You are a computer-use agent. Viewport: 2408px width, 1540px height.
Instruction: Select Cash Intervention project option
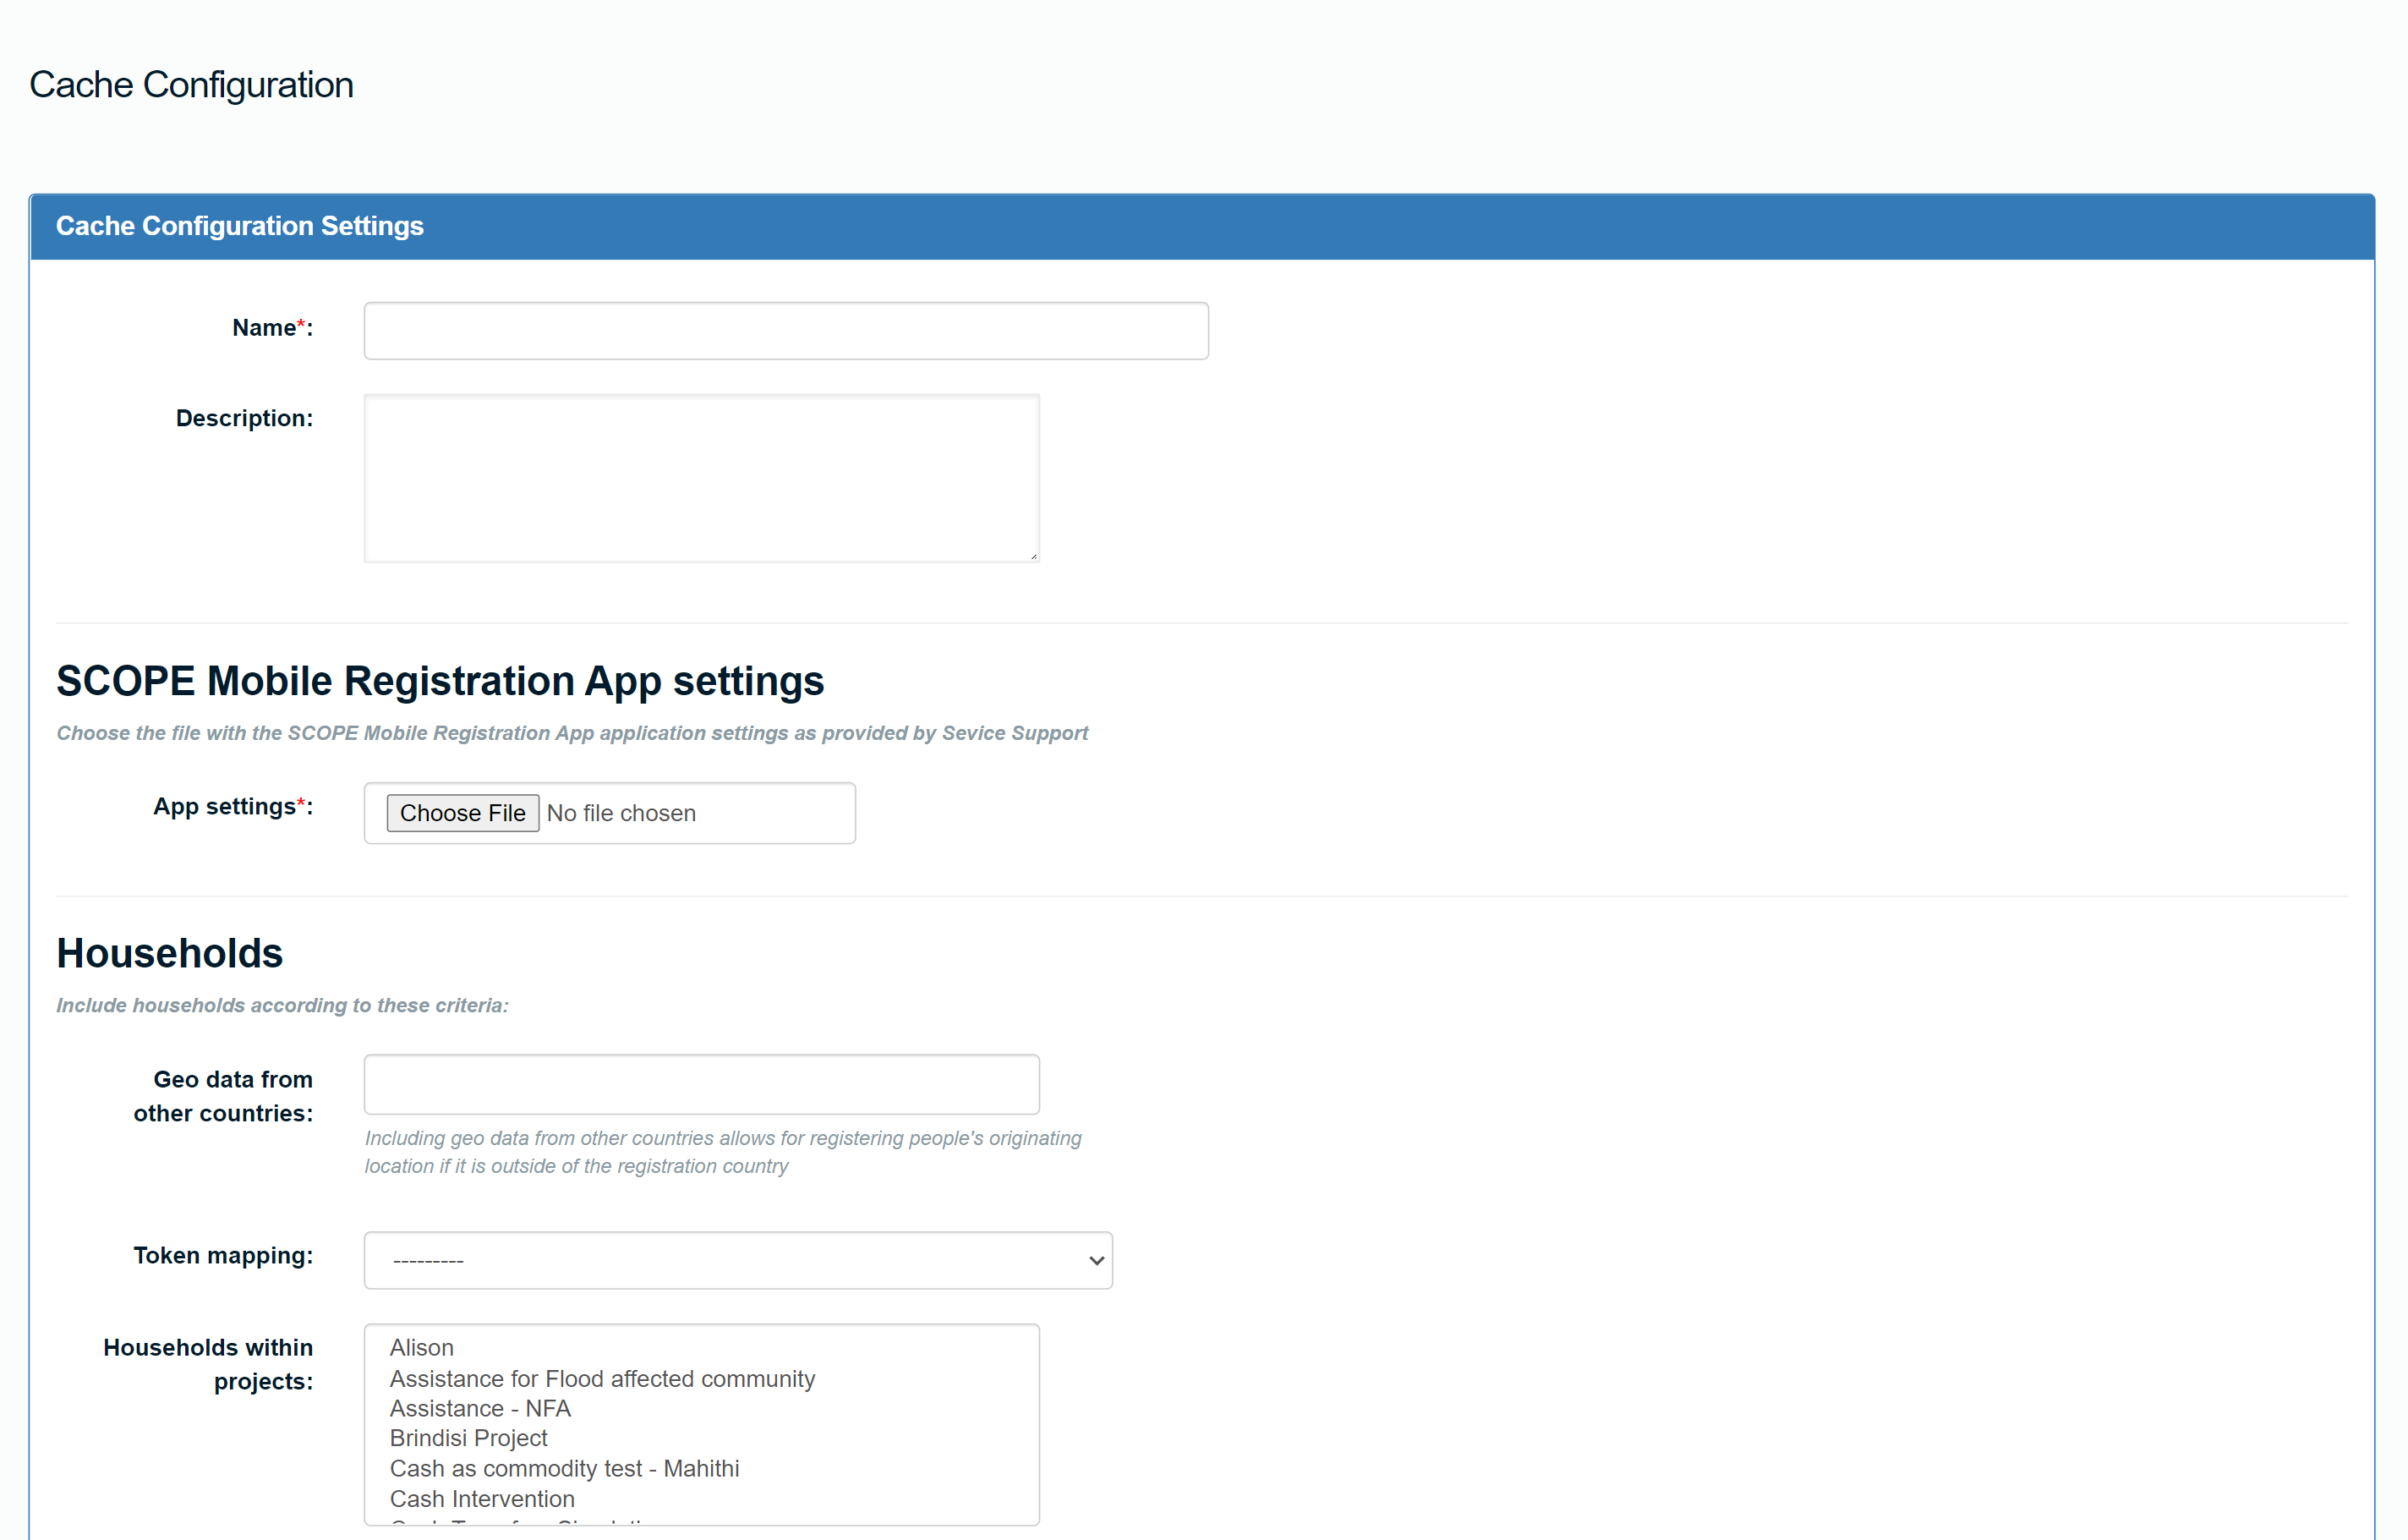point(482,1499)
